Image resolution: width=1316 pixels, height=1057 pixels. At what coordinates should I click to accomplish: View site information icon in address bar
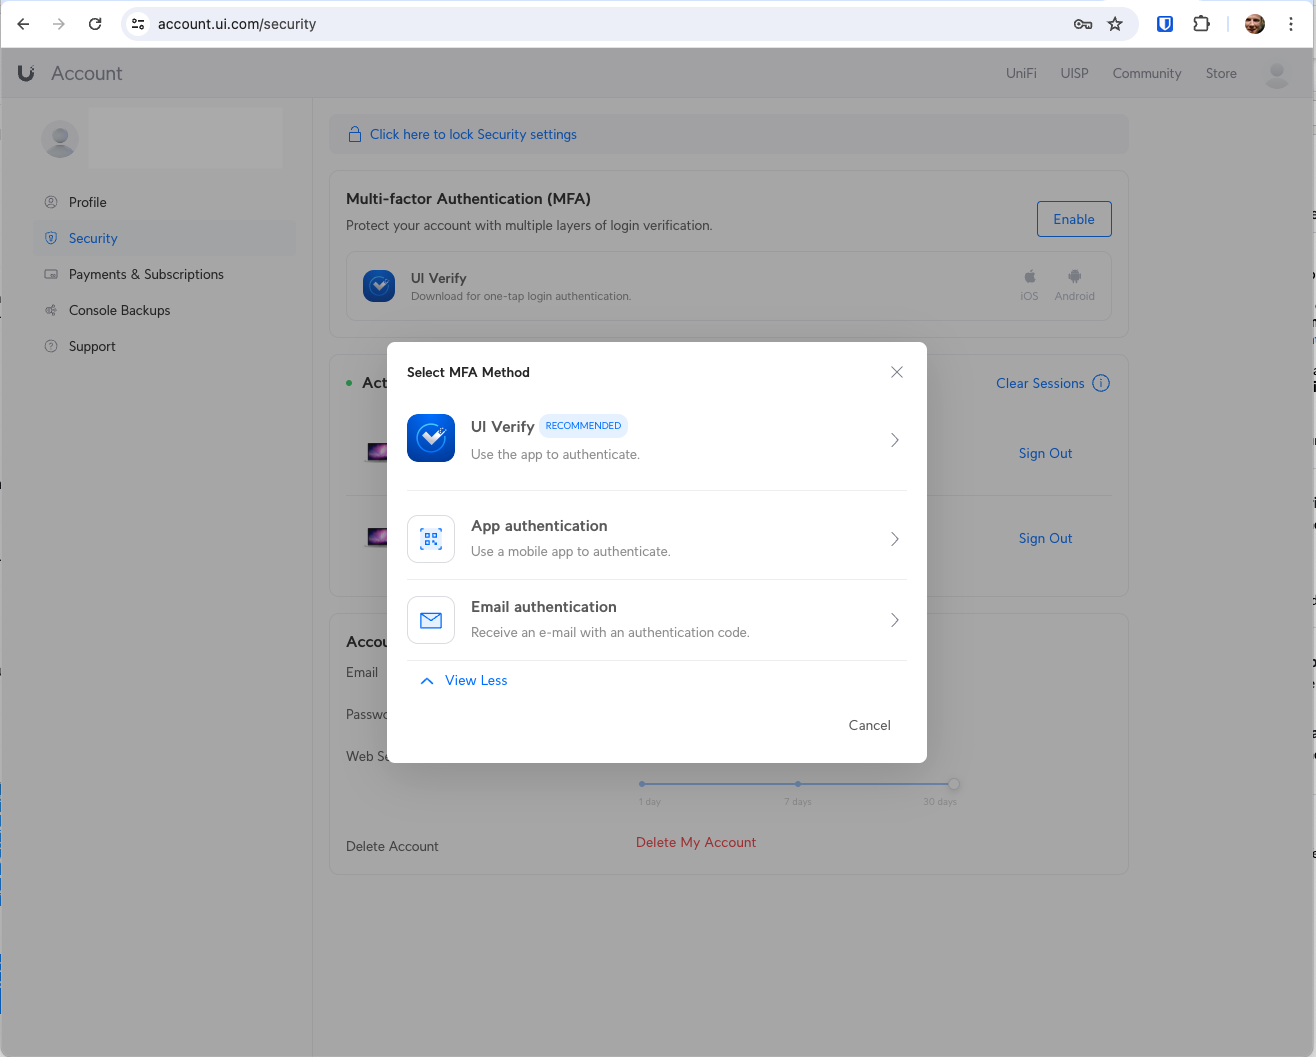click(x=139, y=24)
